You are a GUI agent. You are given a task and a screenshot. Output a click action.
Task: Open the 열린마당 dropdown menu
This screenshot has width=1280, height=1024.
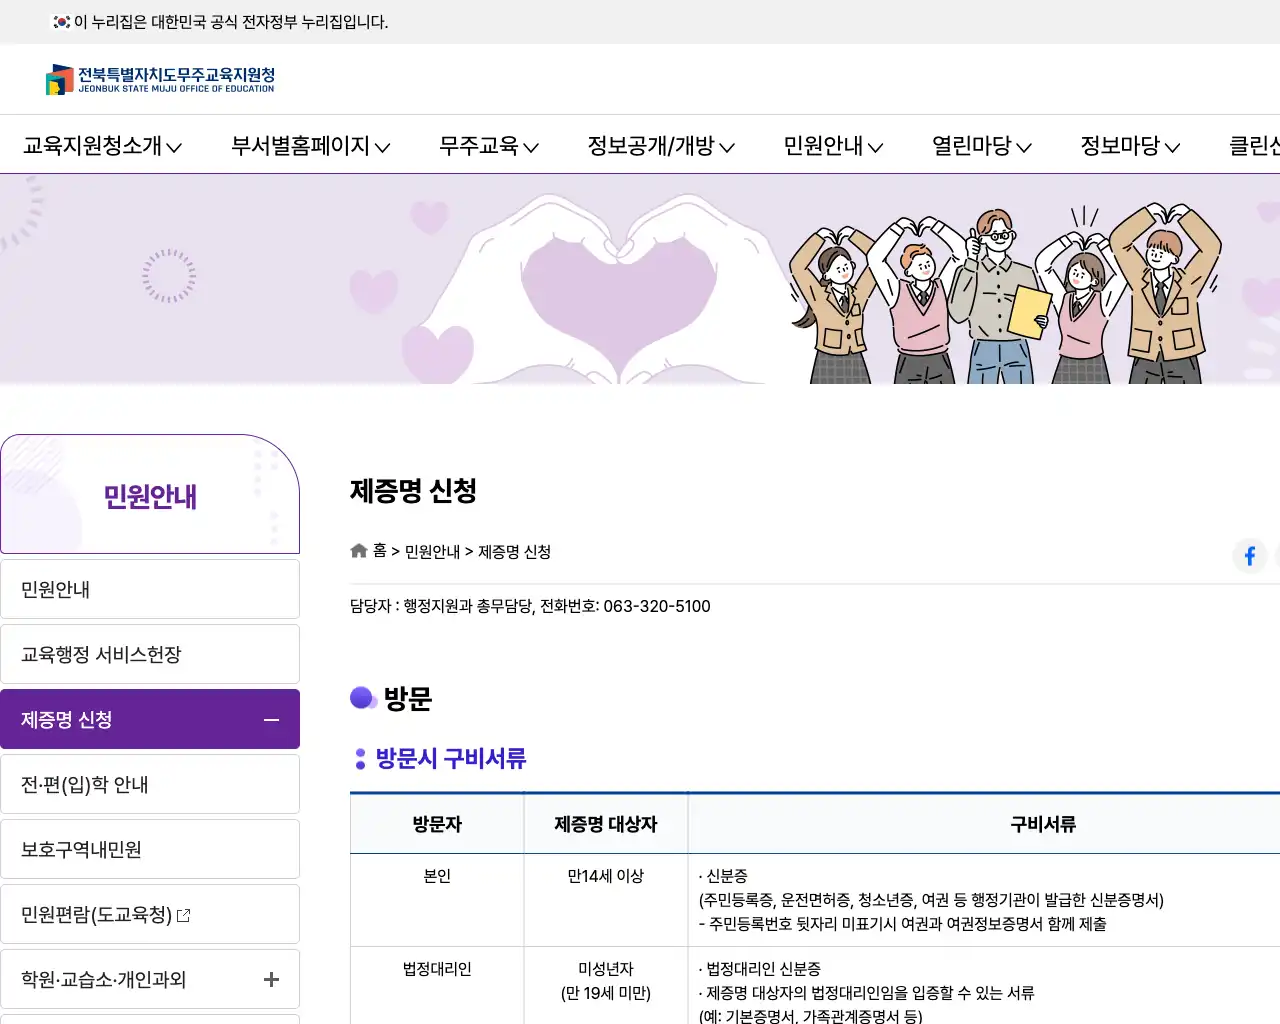coord(982,146)
